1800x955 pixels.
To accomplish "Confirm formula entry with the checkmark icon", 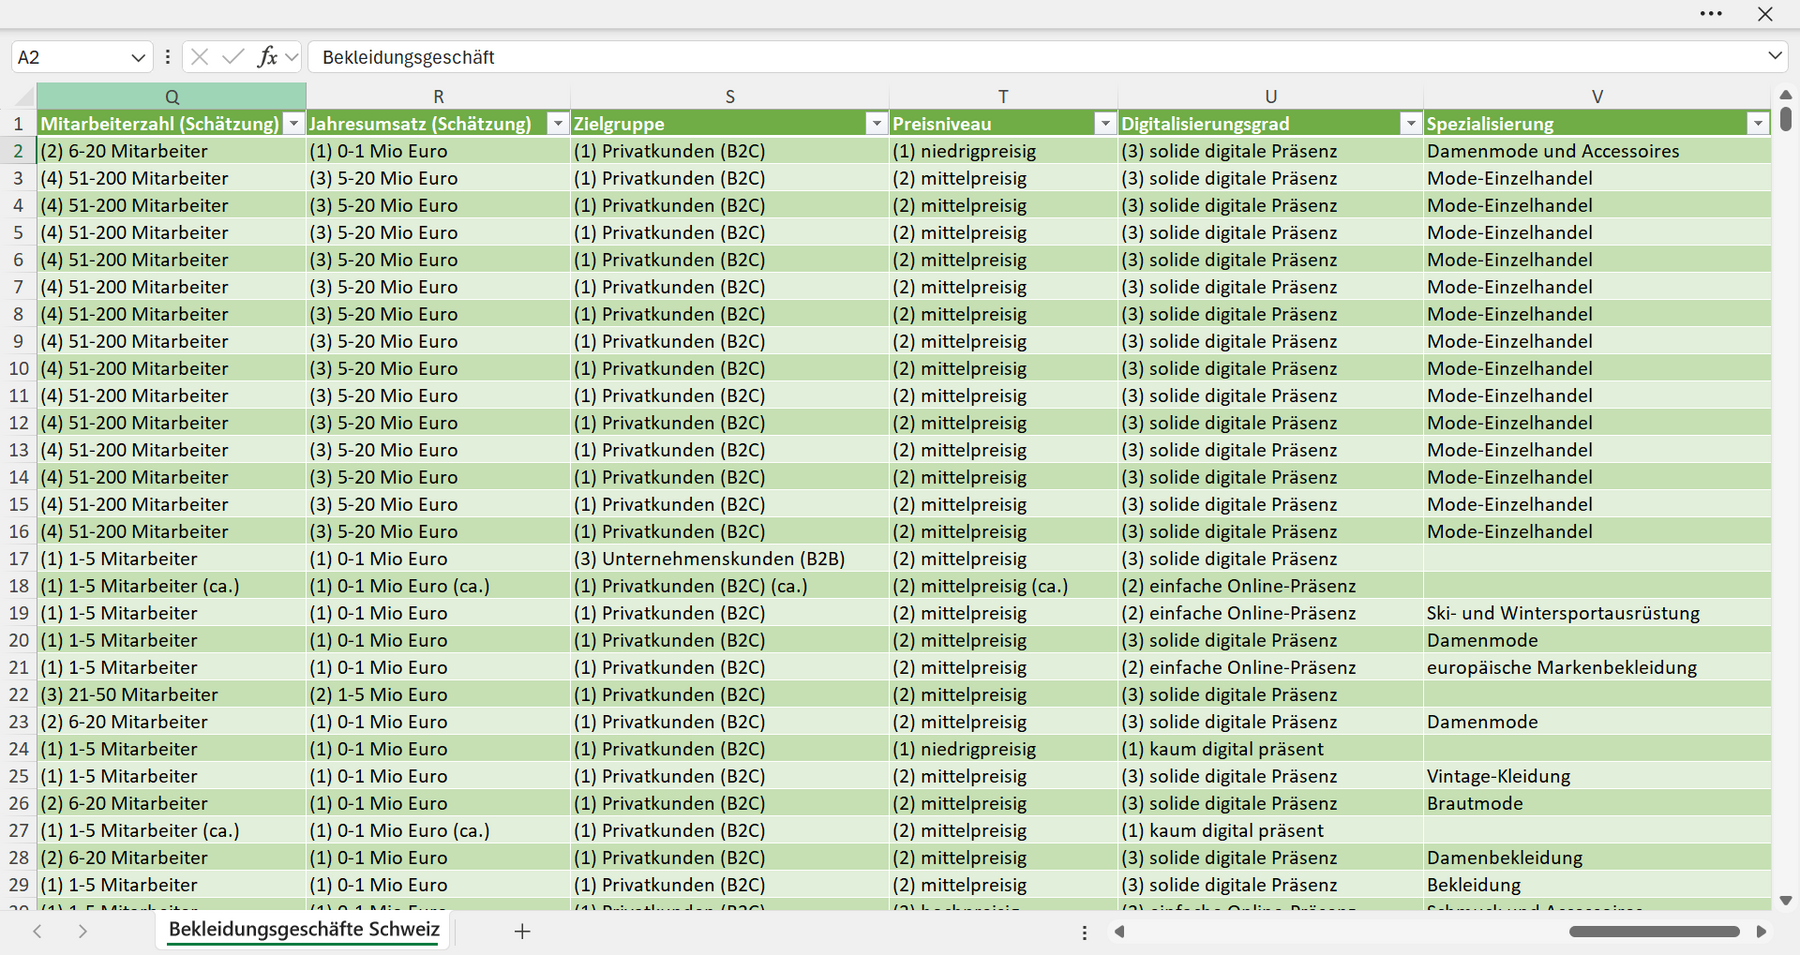I will coord(233,57).
